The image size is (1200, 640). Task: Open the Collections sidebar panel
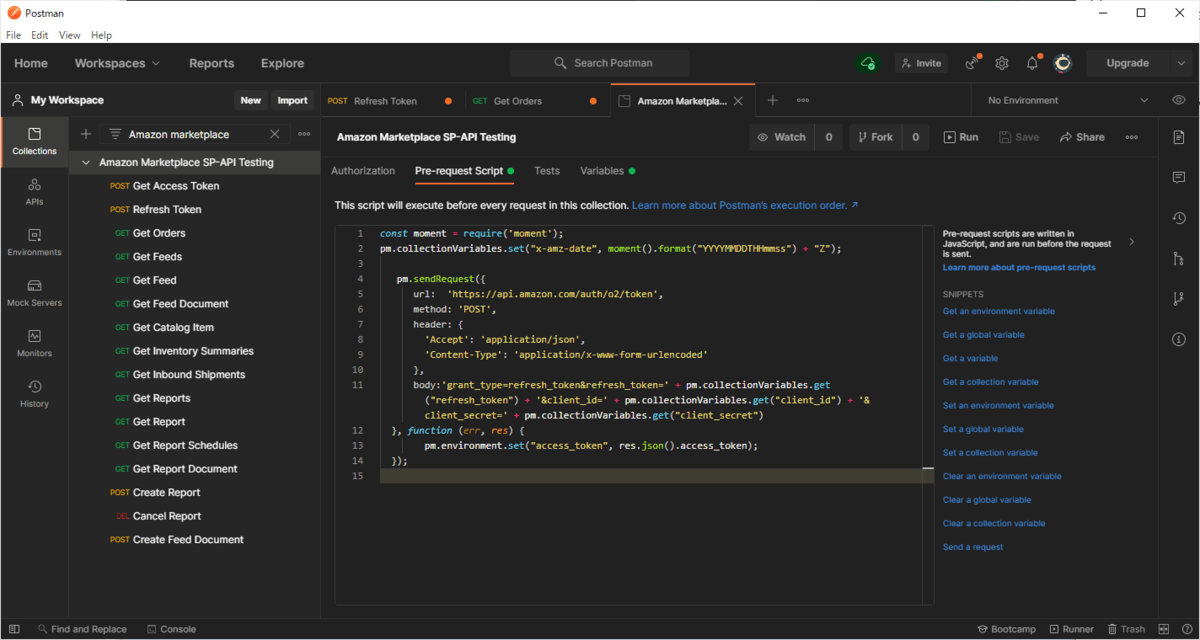pyautogui.click(x=34, y=142)
